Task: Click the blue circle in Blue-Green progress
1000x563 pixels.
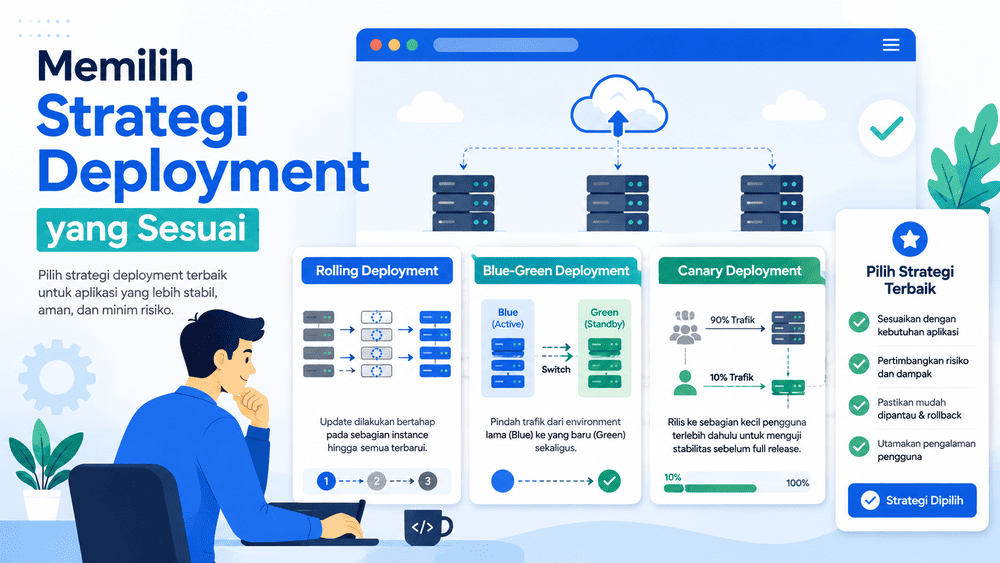Action: click(503, 481)
